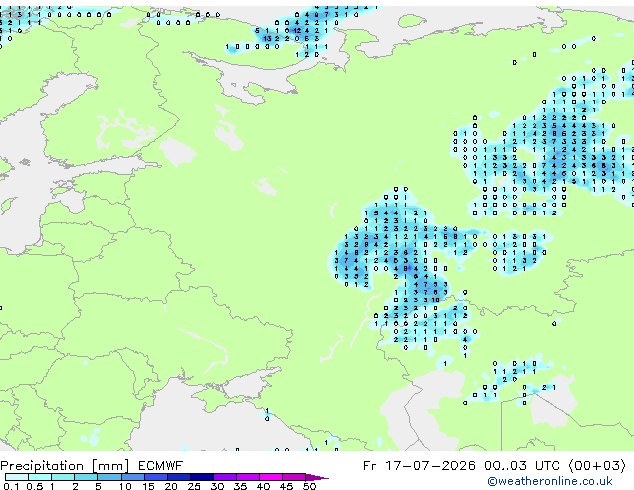Viewport: 634px width, 490px height.
Task: Select the 40–45 mm magenta legend swatch
Action: coord(271,477)
